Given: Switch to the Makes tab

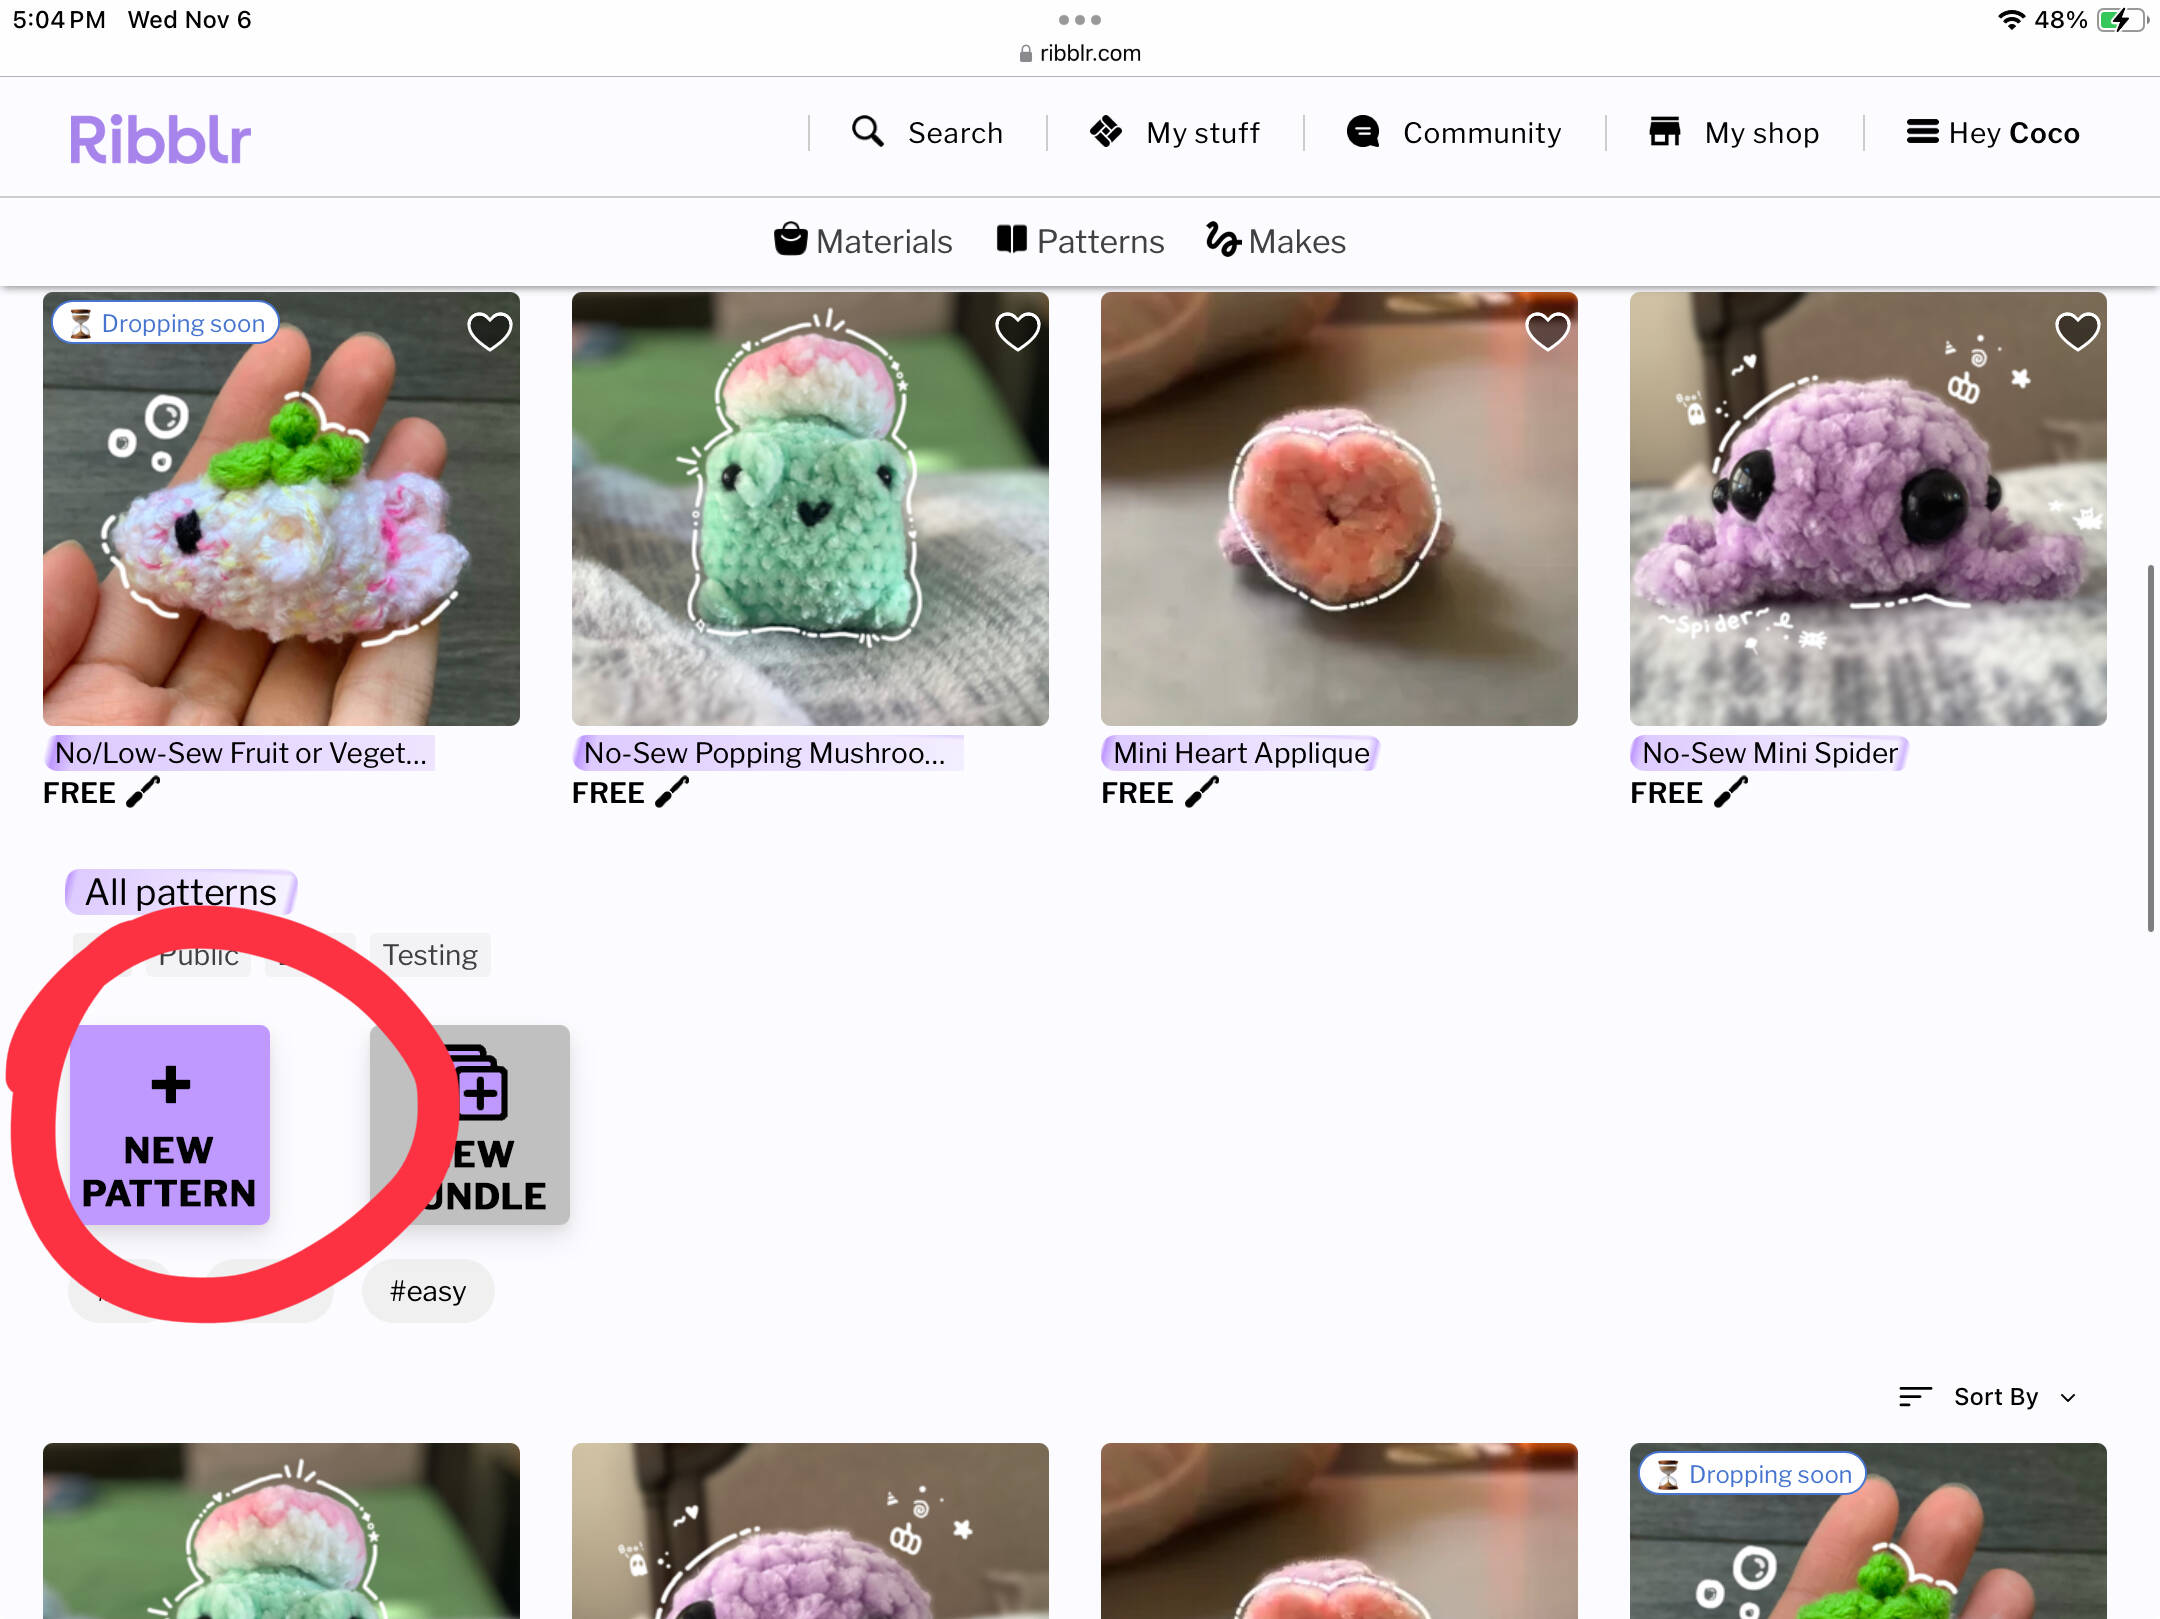Looking at the screenshot, I should click(x=1297, y=242).
